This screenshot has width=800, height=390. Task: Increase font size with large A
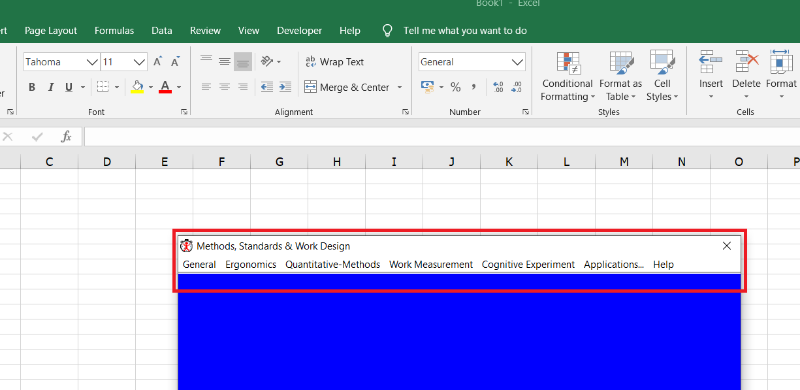point(158,62)
